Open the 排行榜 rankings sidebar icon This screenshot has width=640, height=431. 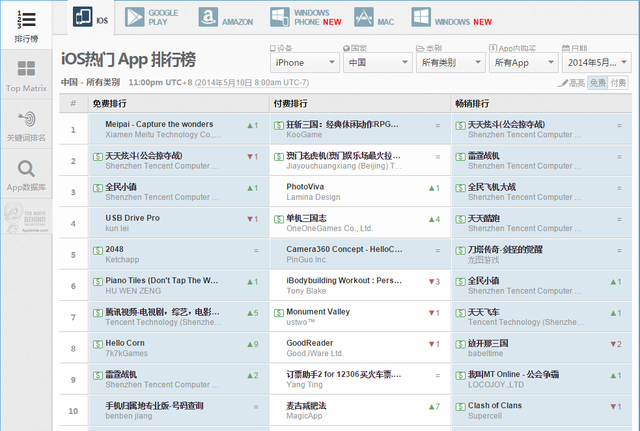26,26
